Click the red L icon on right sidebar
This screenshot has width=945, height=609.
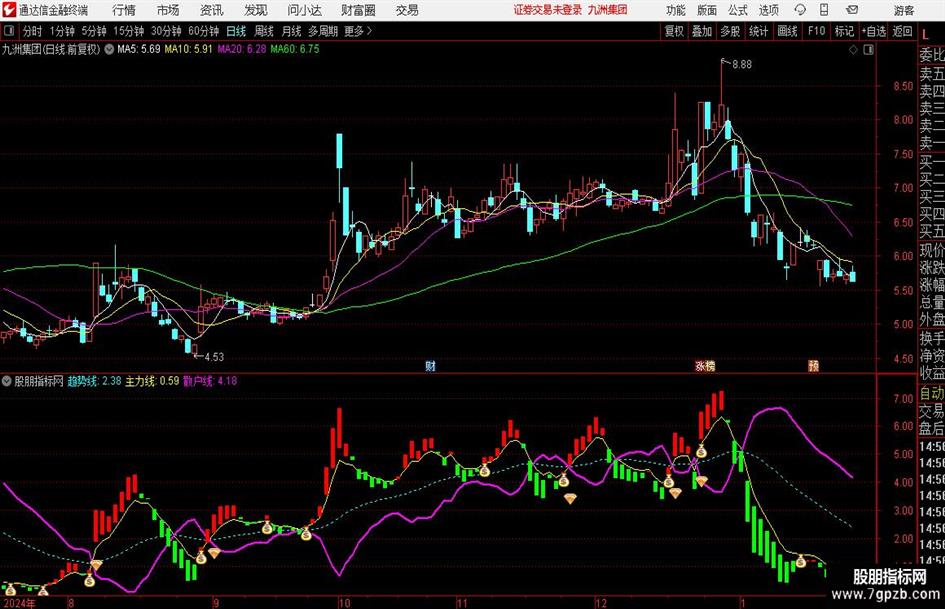tap(926, 34)
